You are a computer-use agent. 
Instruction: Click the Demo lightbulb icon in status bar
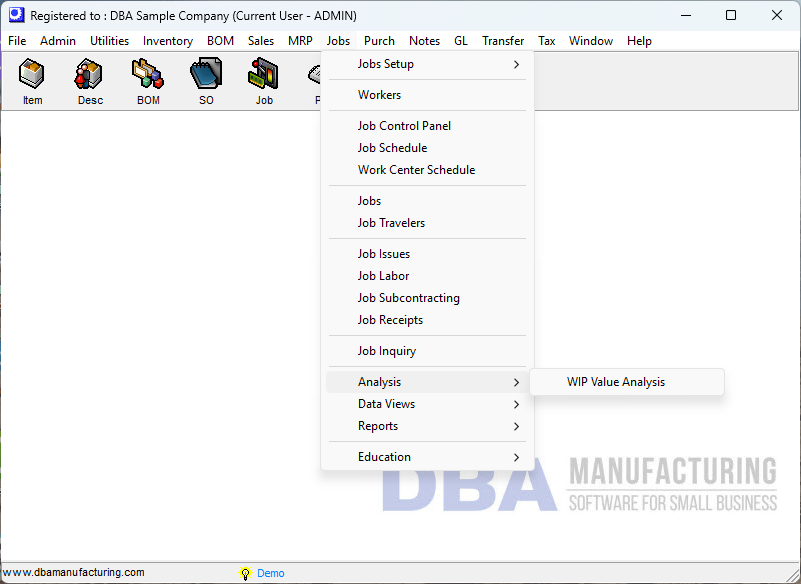(x=245, y=573)
